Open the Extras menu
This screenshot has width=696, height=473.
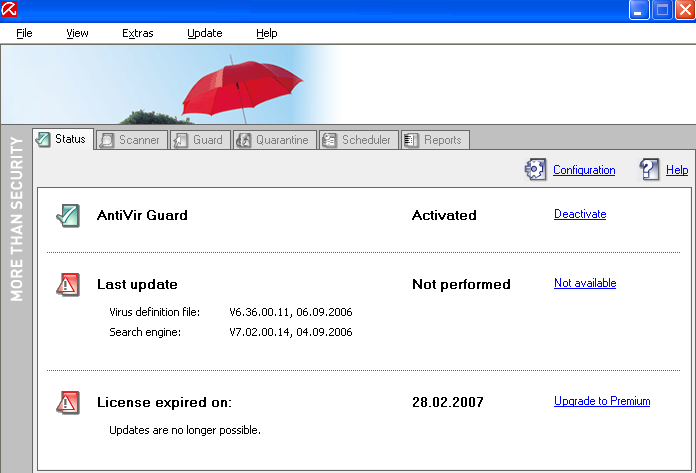point(138,33)
